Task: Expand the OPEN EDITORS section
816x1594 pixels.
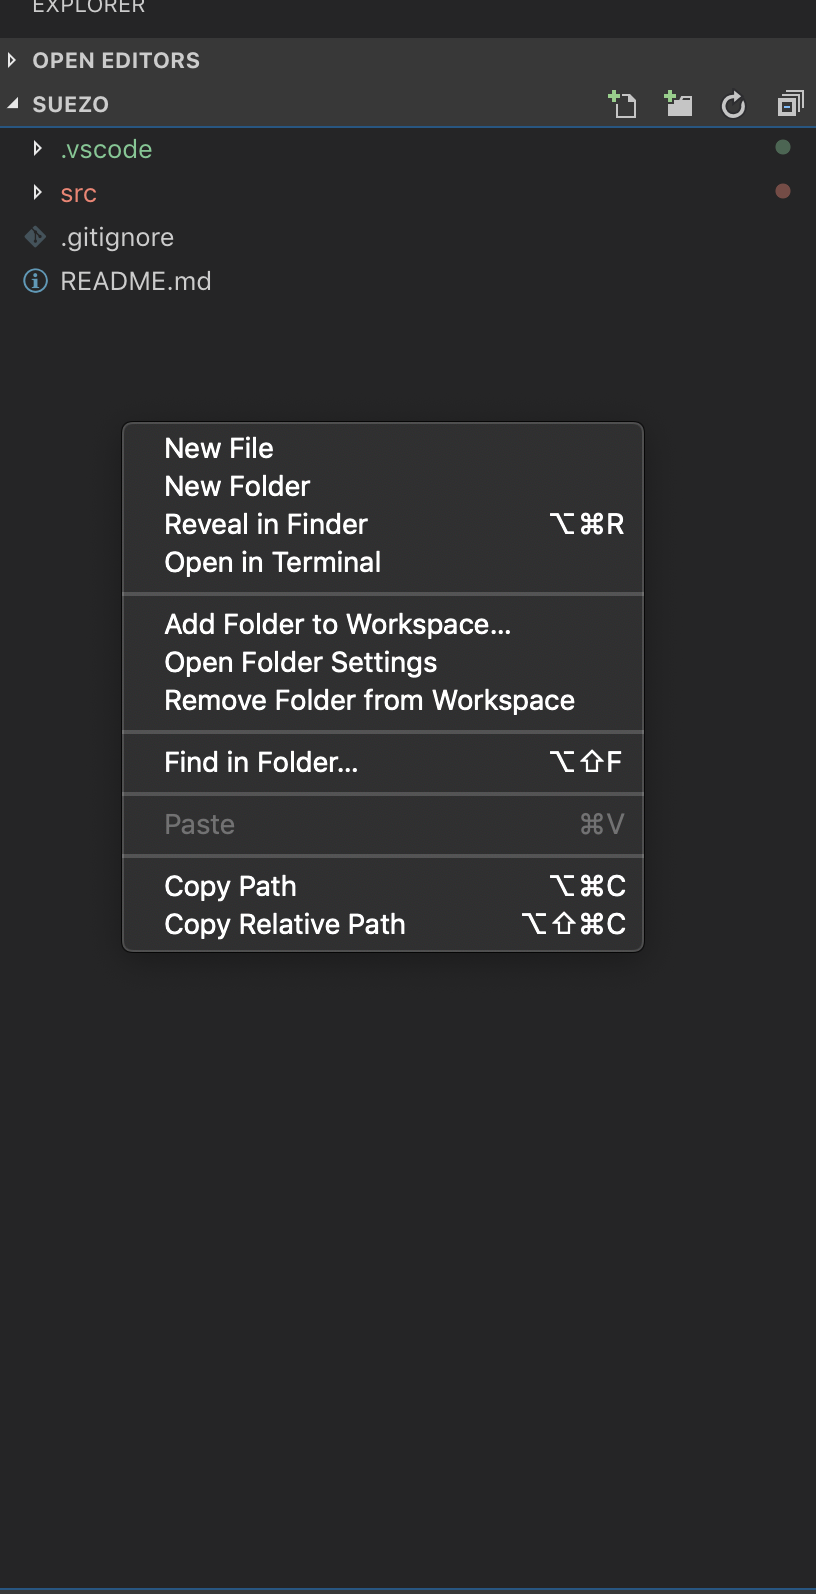Action: (x=12, y=60)
